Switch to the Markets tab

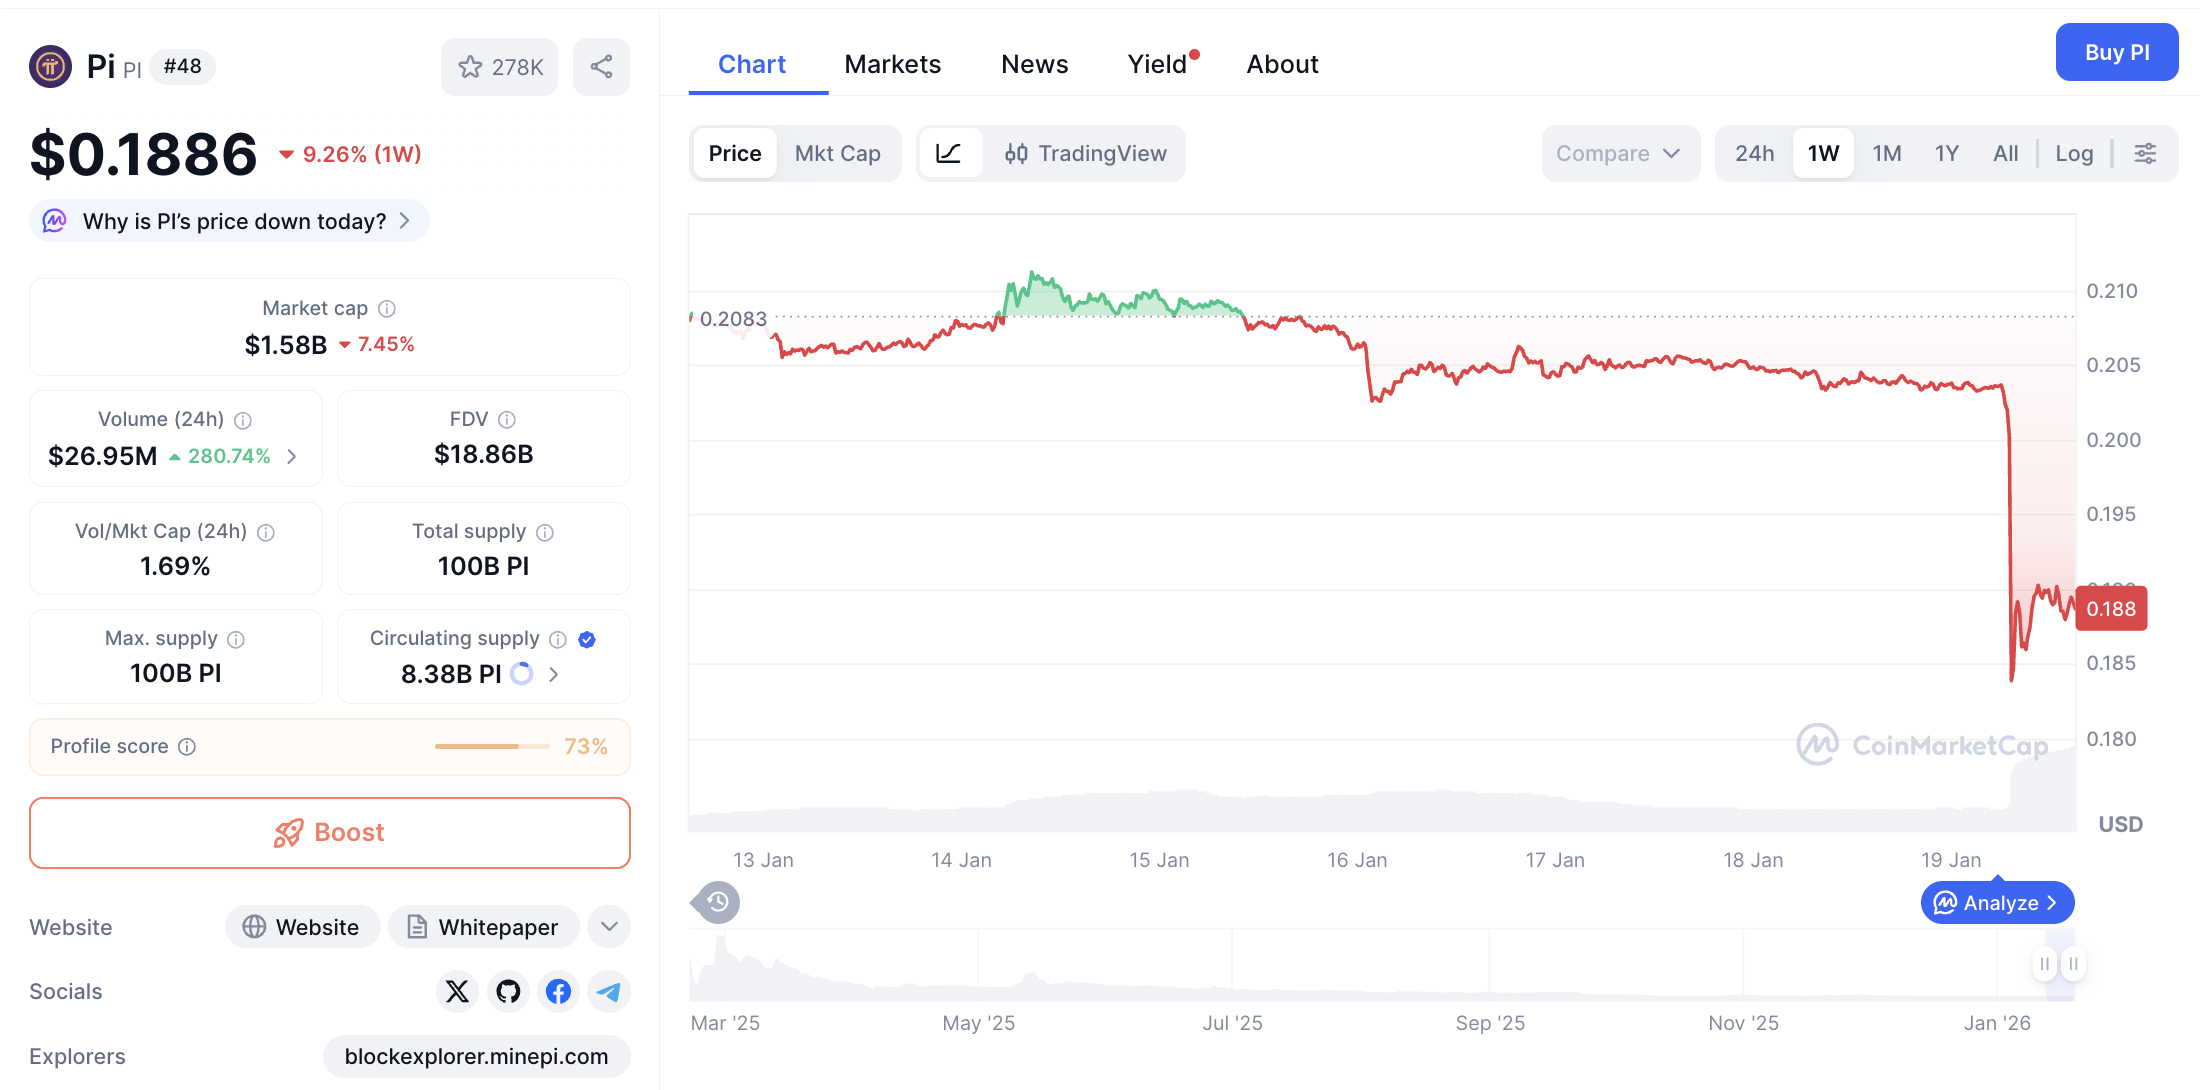(x=893, y=63)
